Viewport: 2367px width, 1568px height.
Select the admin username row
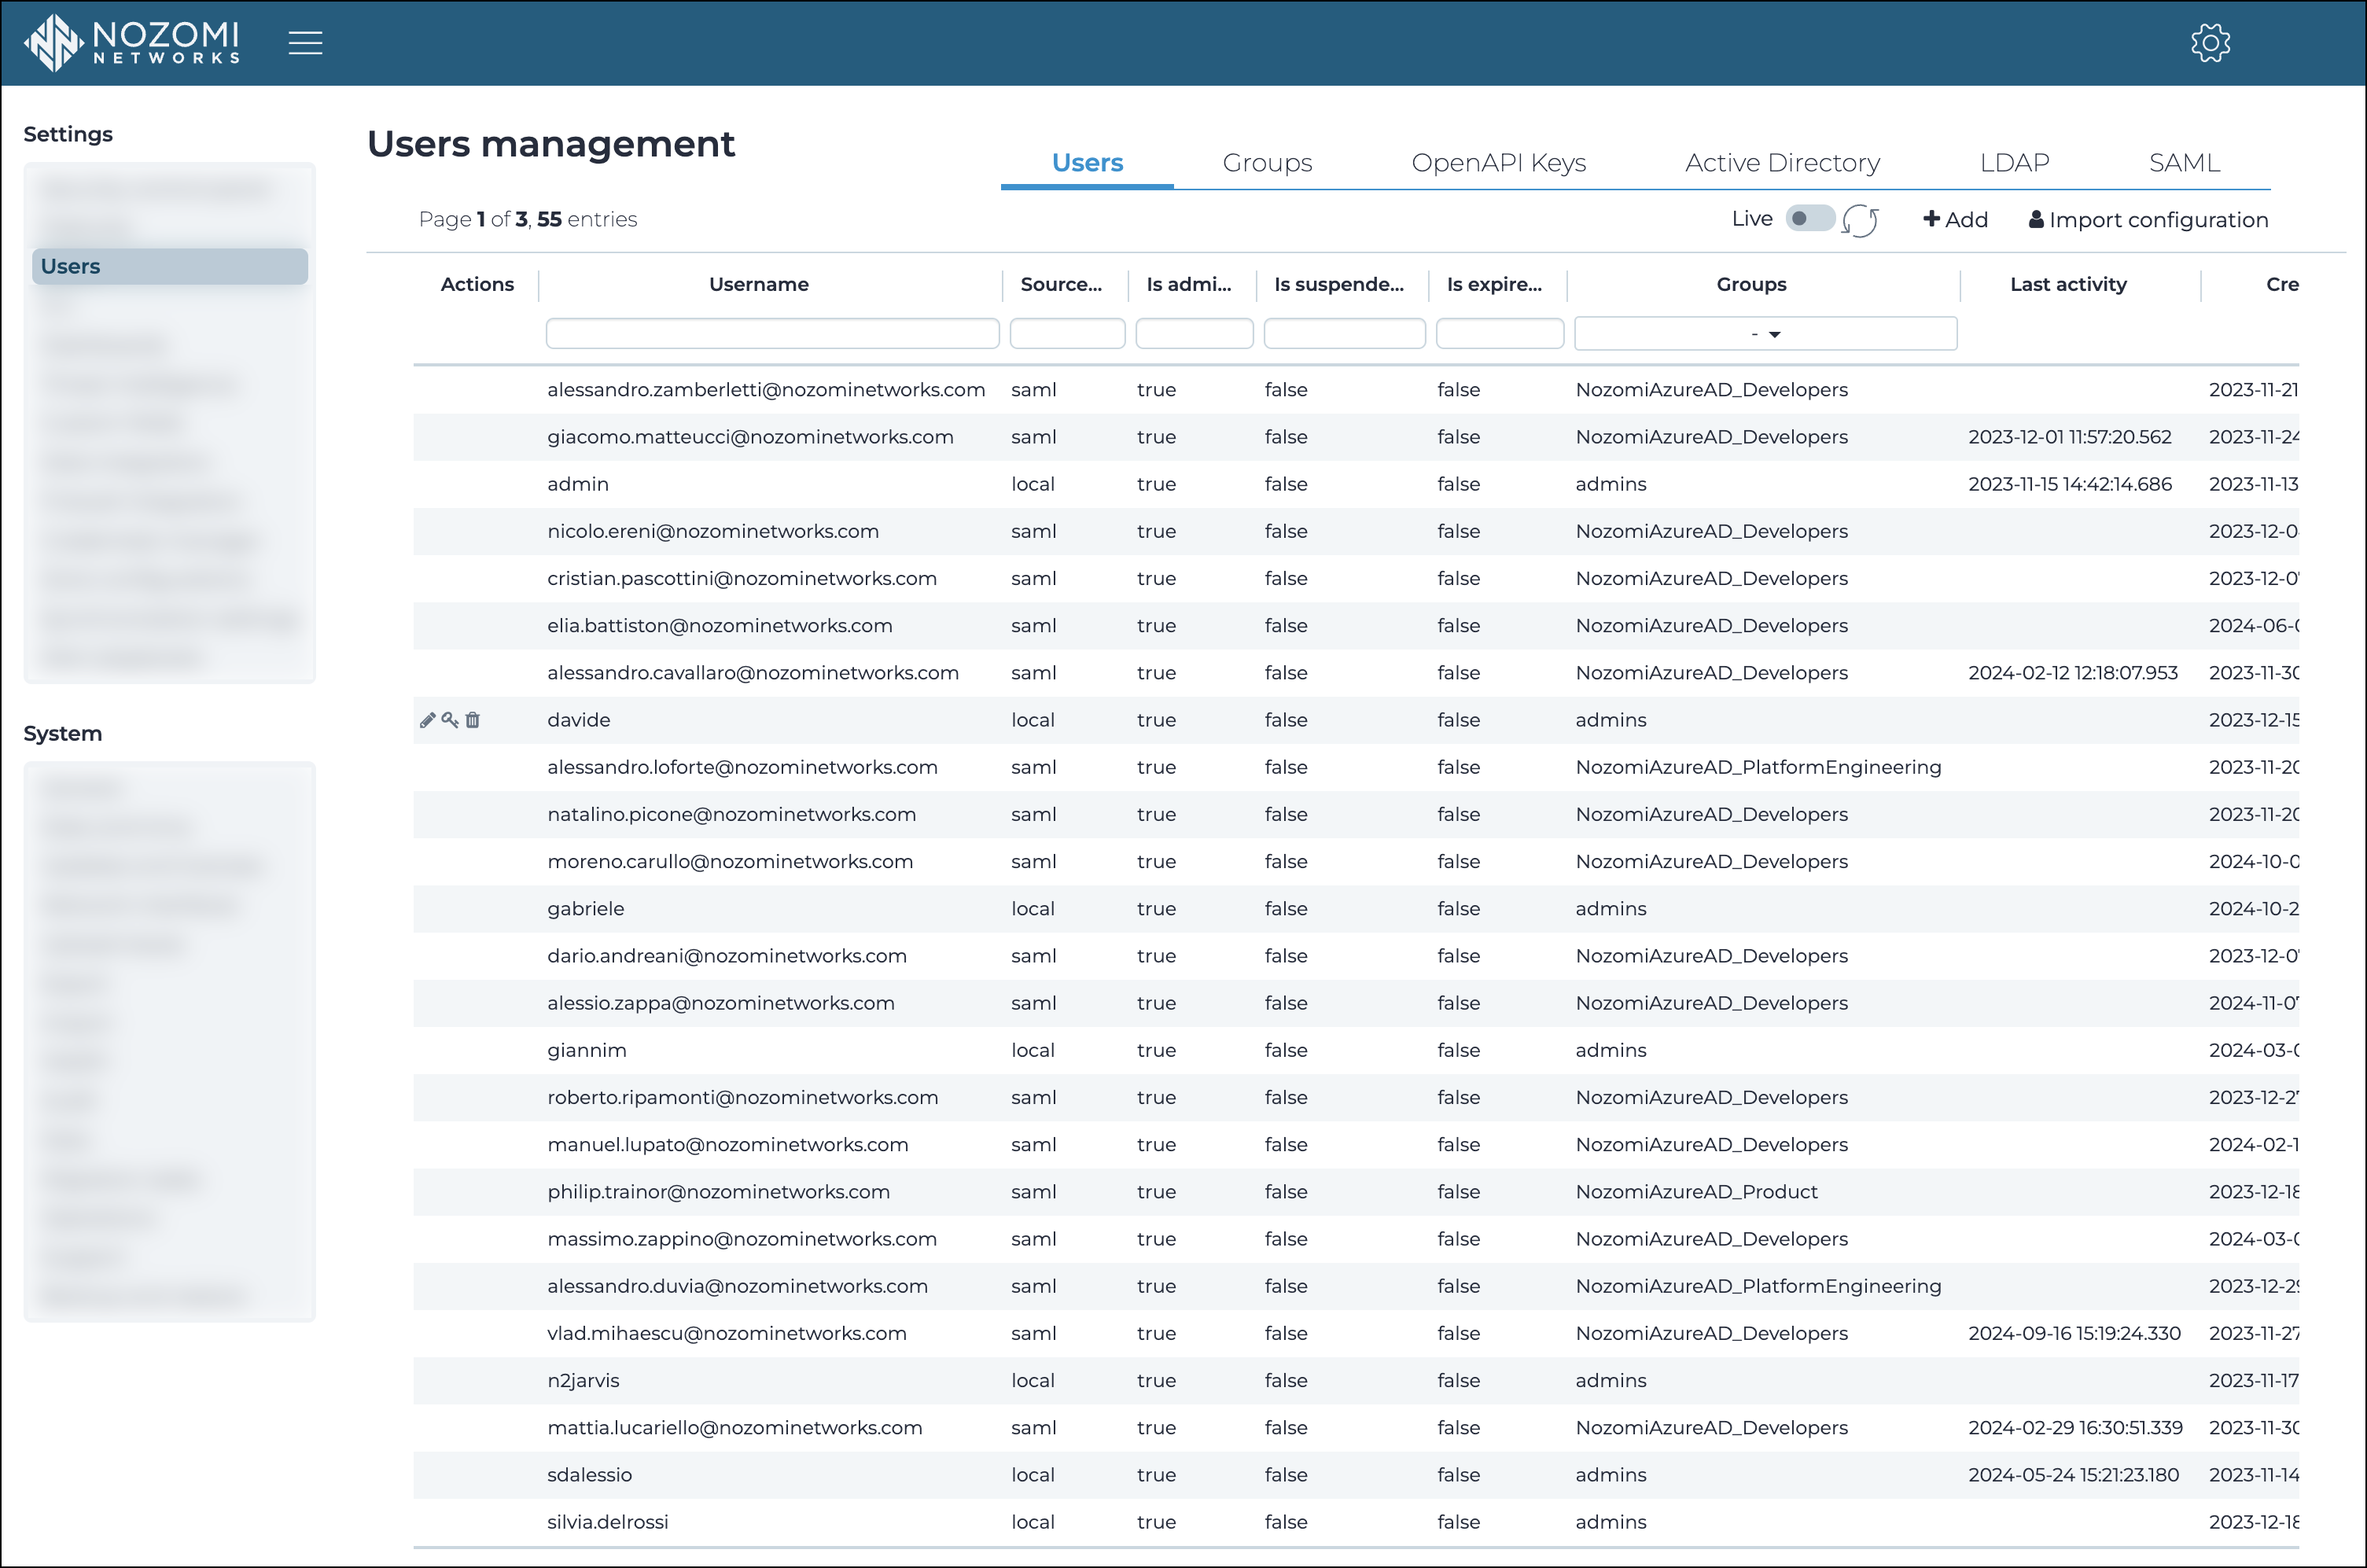click(1356, 484)
